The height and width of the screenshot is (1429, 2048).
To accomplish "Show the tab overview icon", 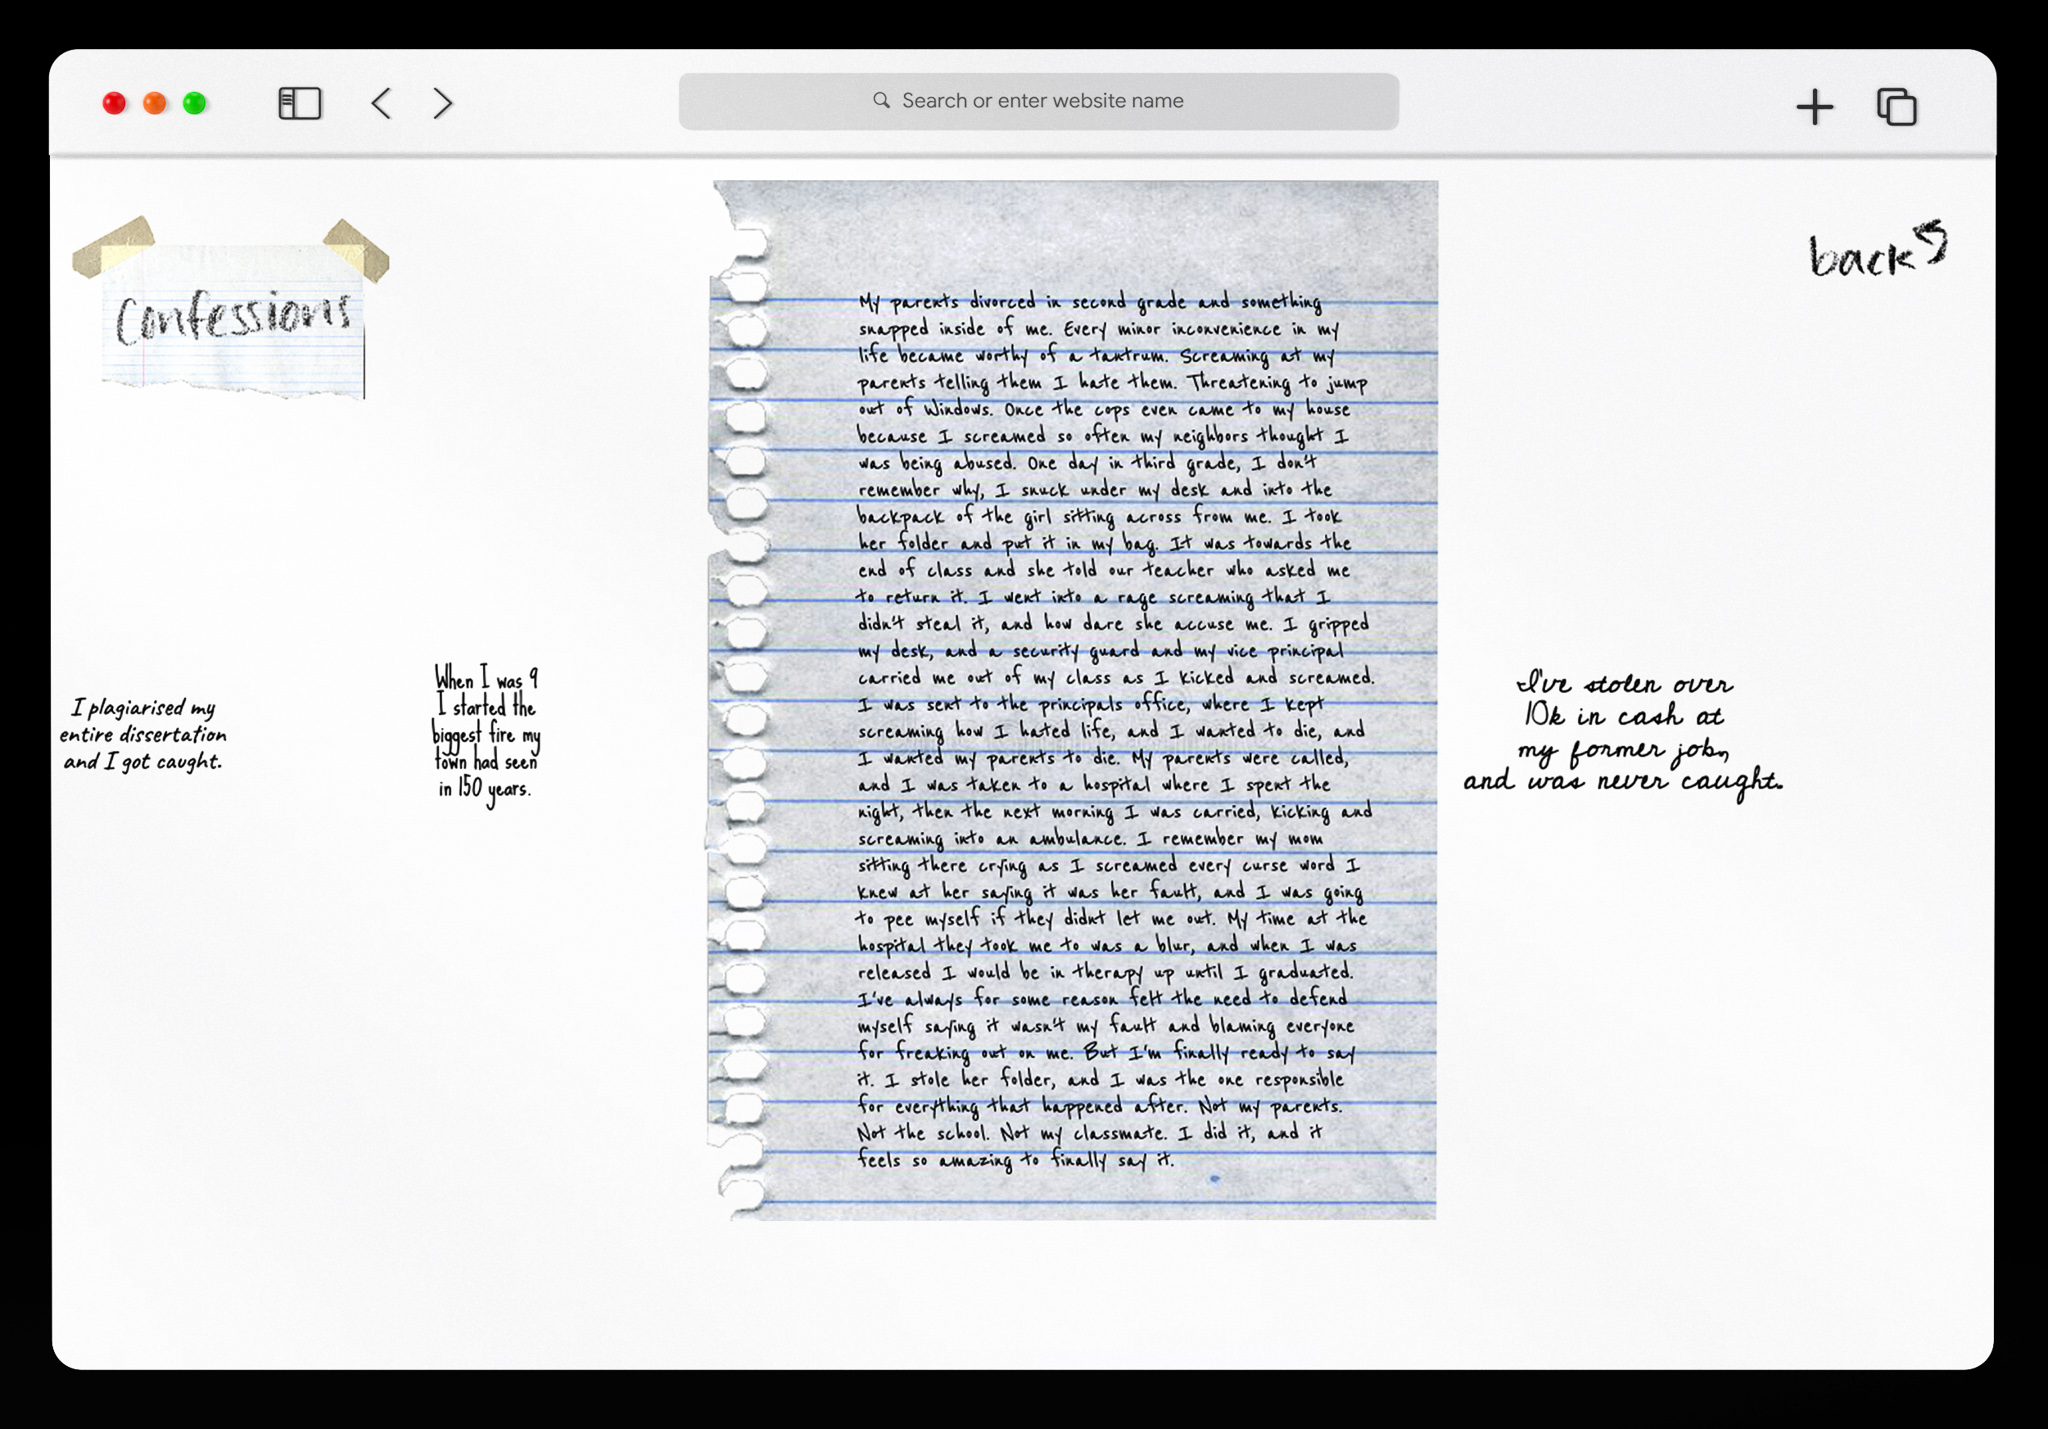I will click(x=1896, y=107).
